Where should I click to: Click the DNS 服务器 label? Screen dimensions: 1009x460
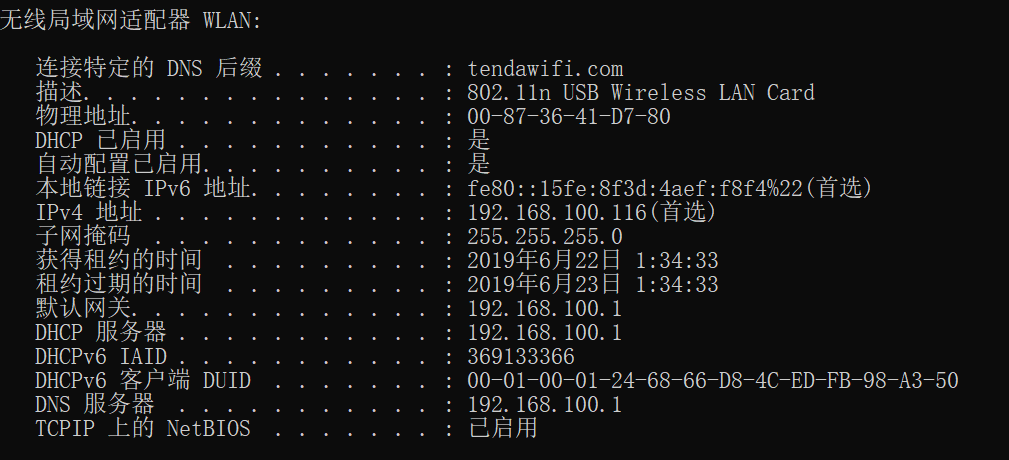[95, 405]
